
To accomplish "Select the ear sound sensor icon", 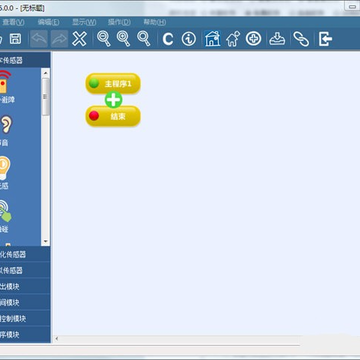I will [5, 125].
